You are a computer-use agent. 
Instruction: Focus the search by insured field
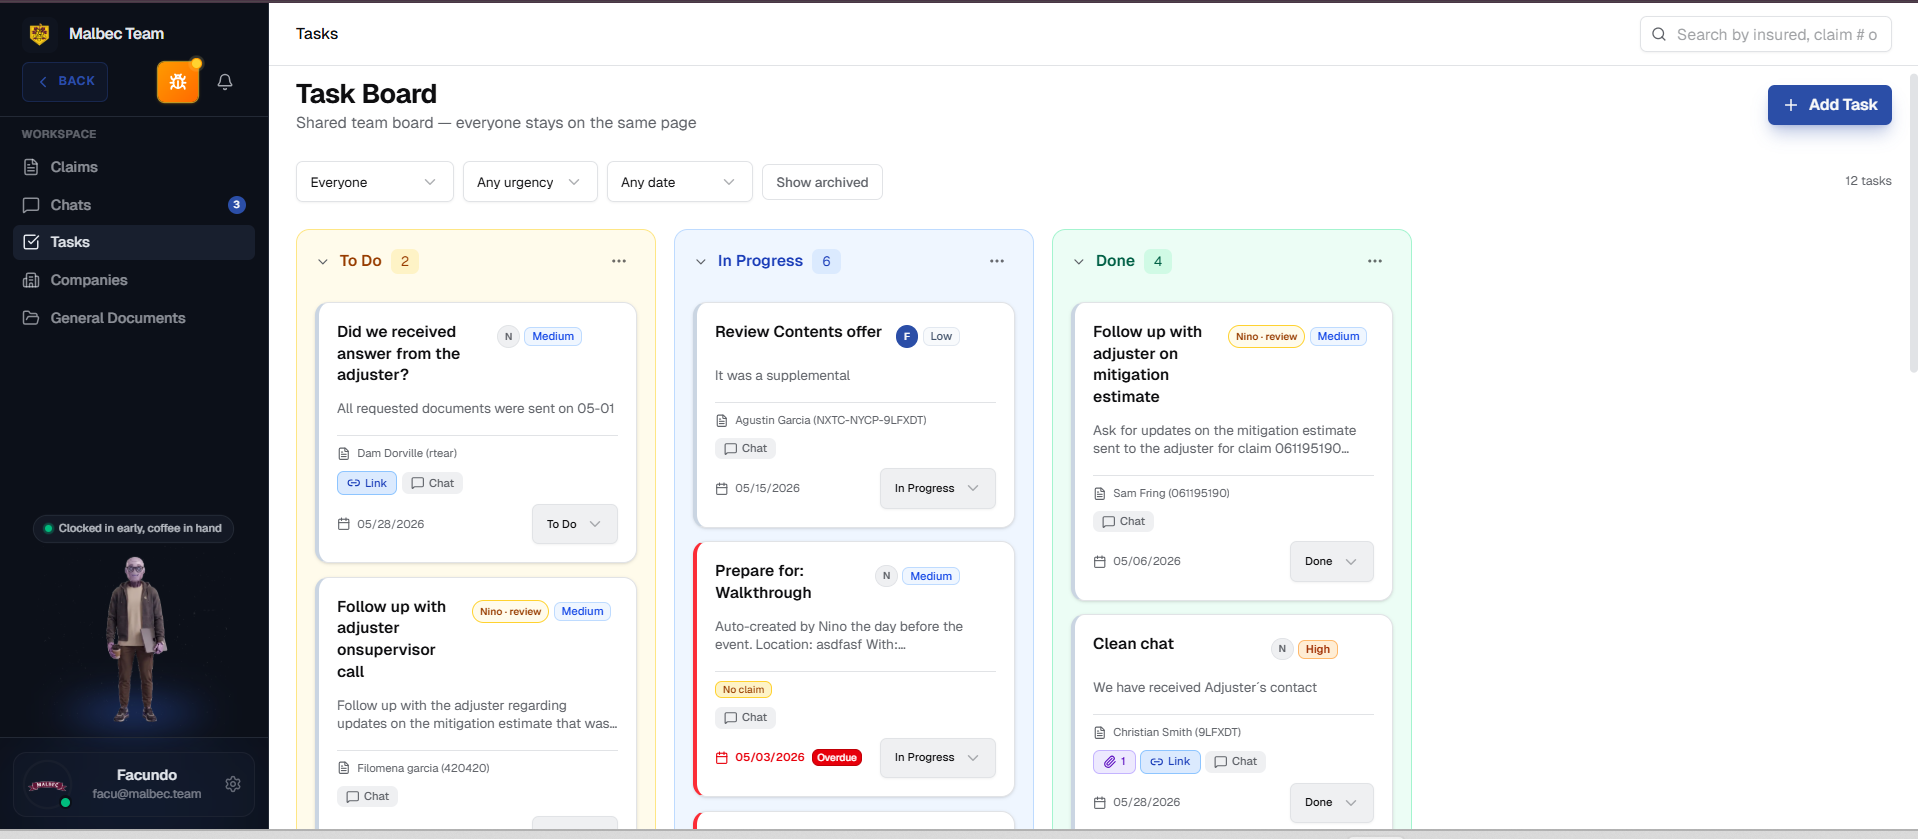click(1766, 34)
